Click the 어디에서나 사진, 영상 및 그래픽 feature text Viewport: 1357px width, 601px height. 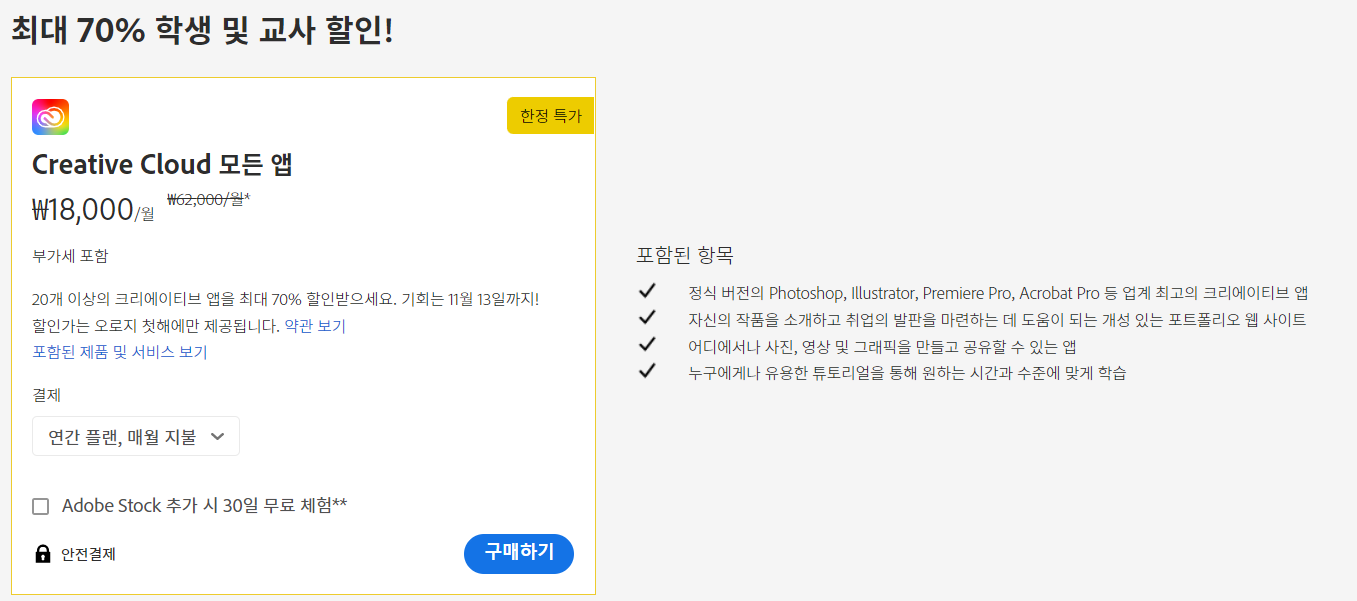882,347
